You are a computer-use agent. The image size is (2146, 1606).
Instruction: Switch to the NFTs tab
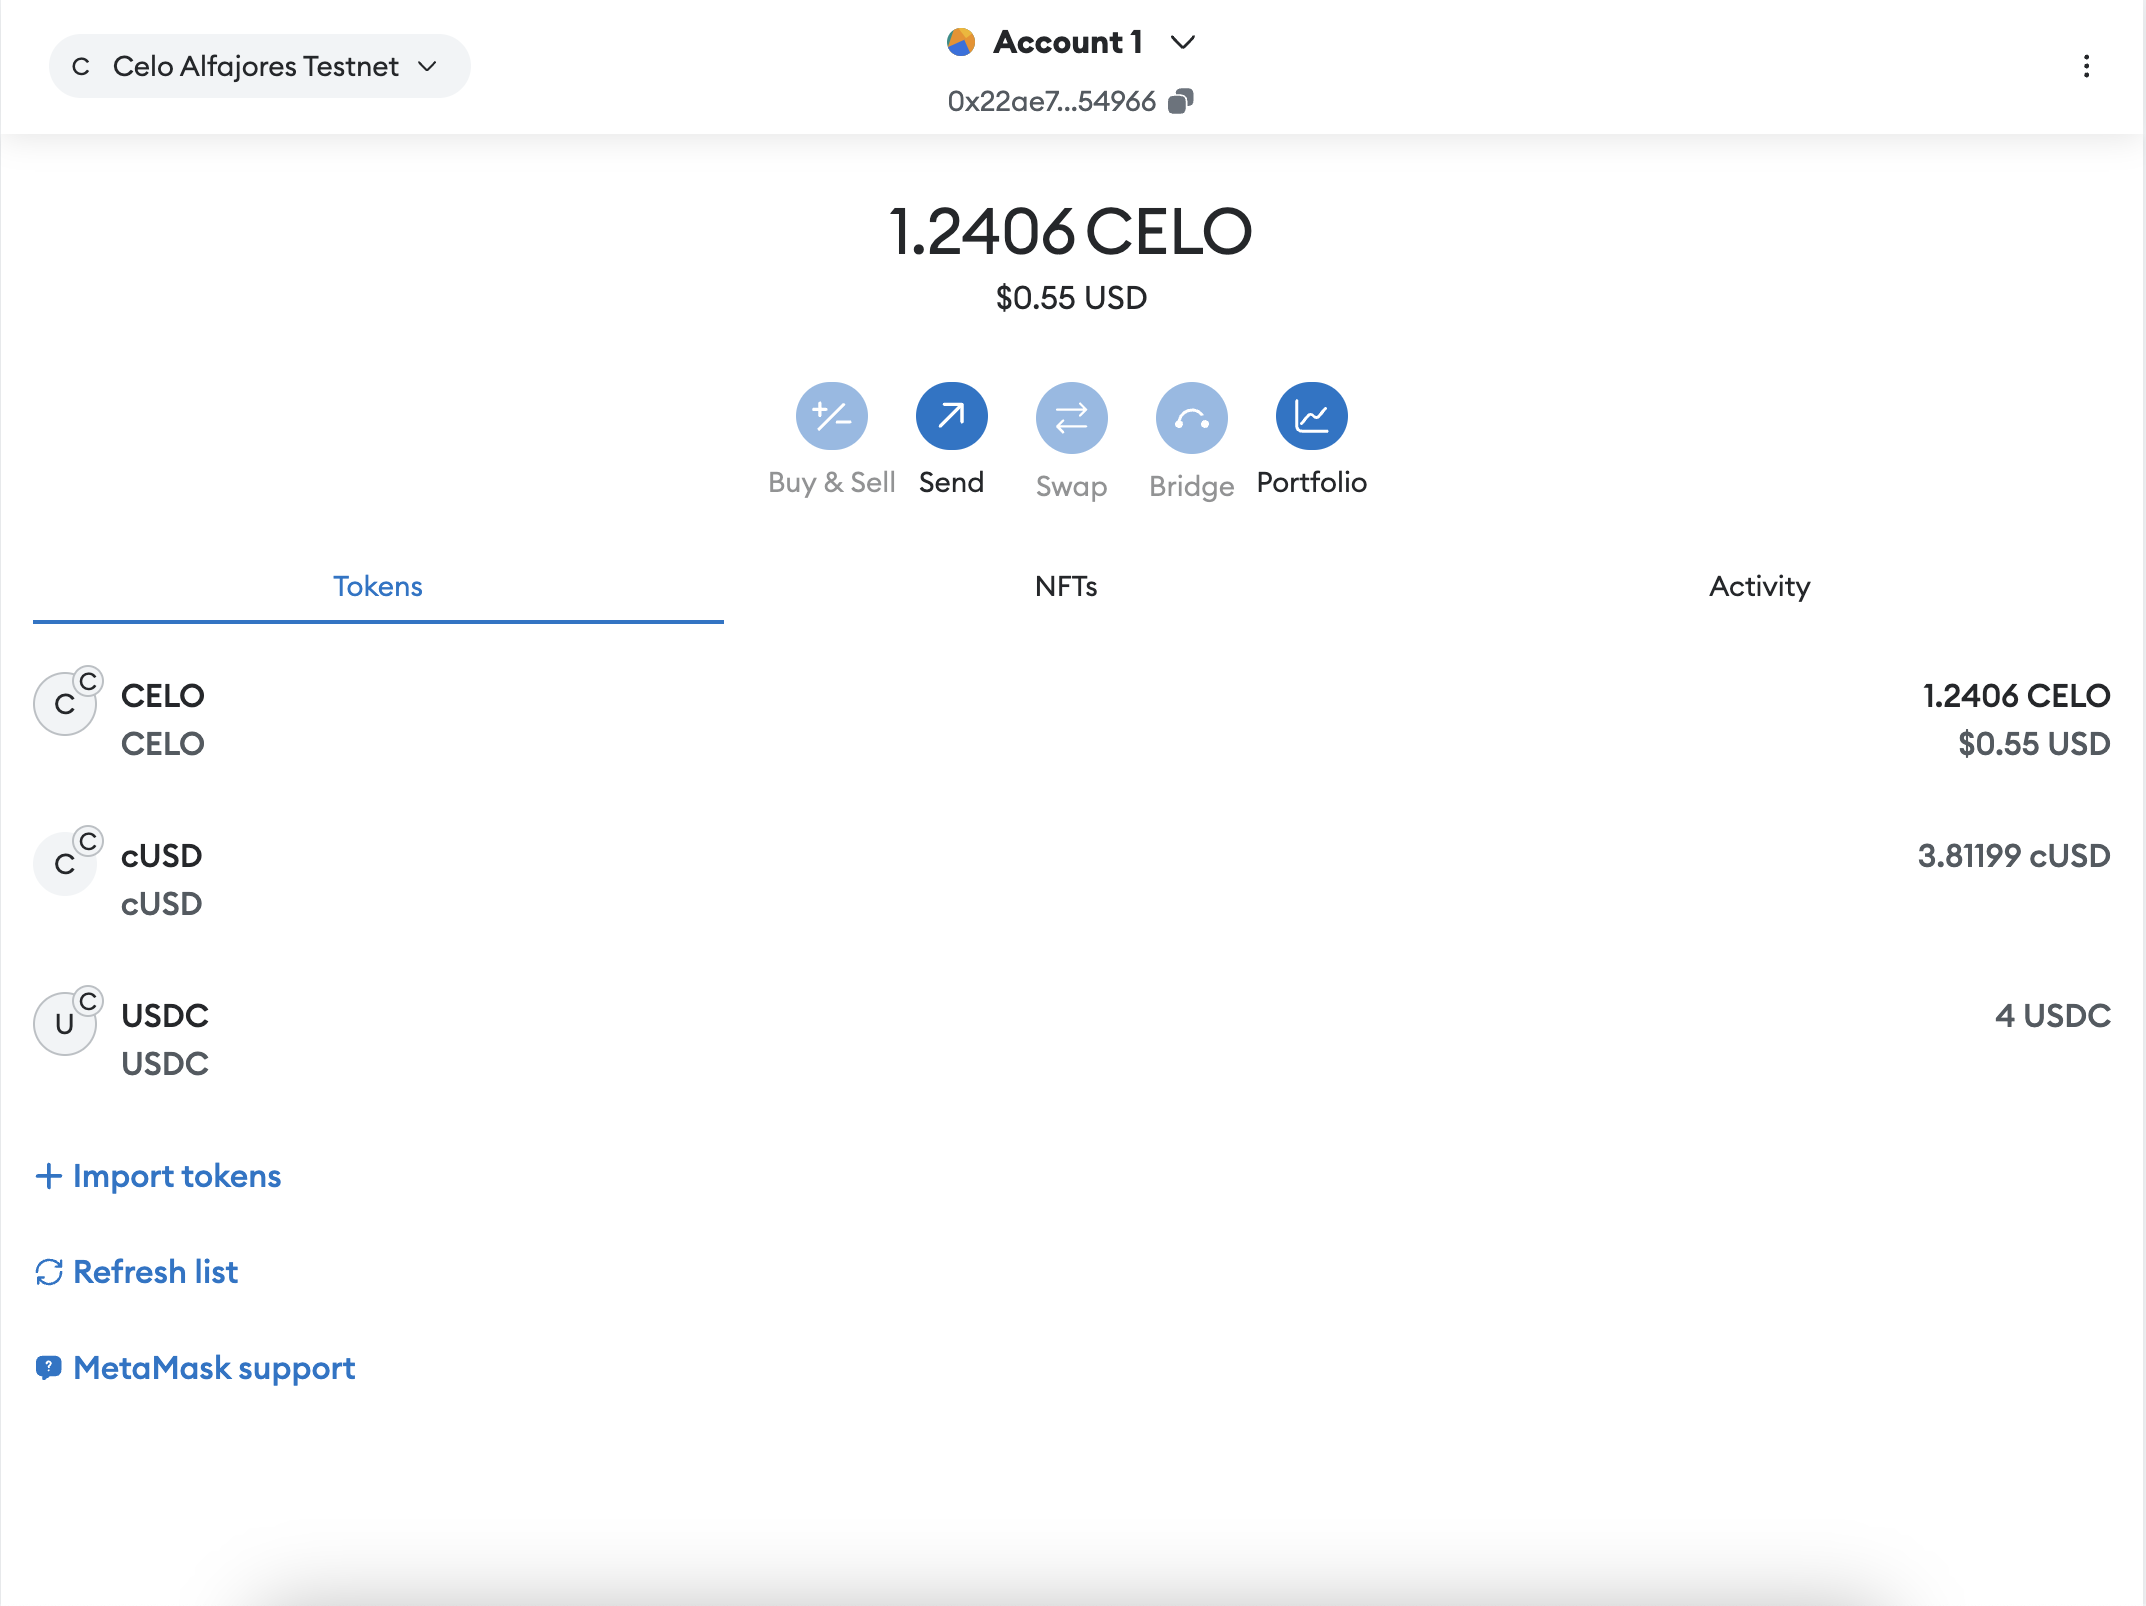pyautogui.click(x=1066, y=586)
